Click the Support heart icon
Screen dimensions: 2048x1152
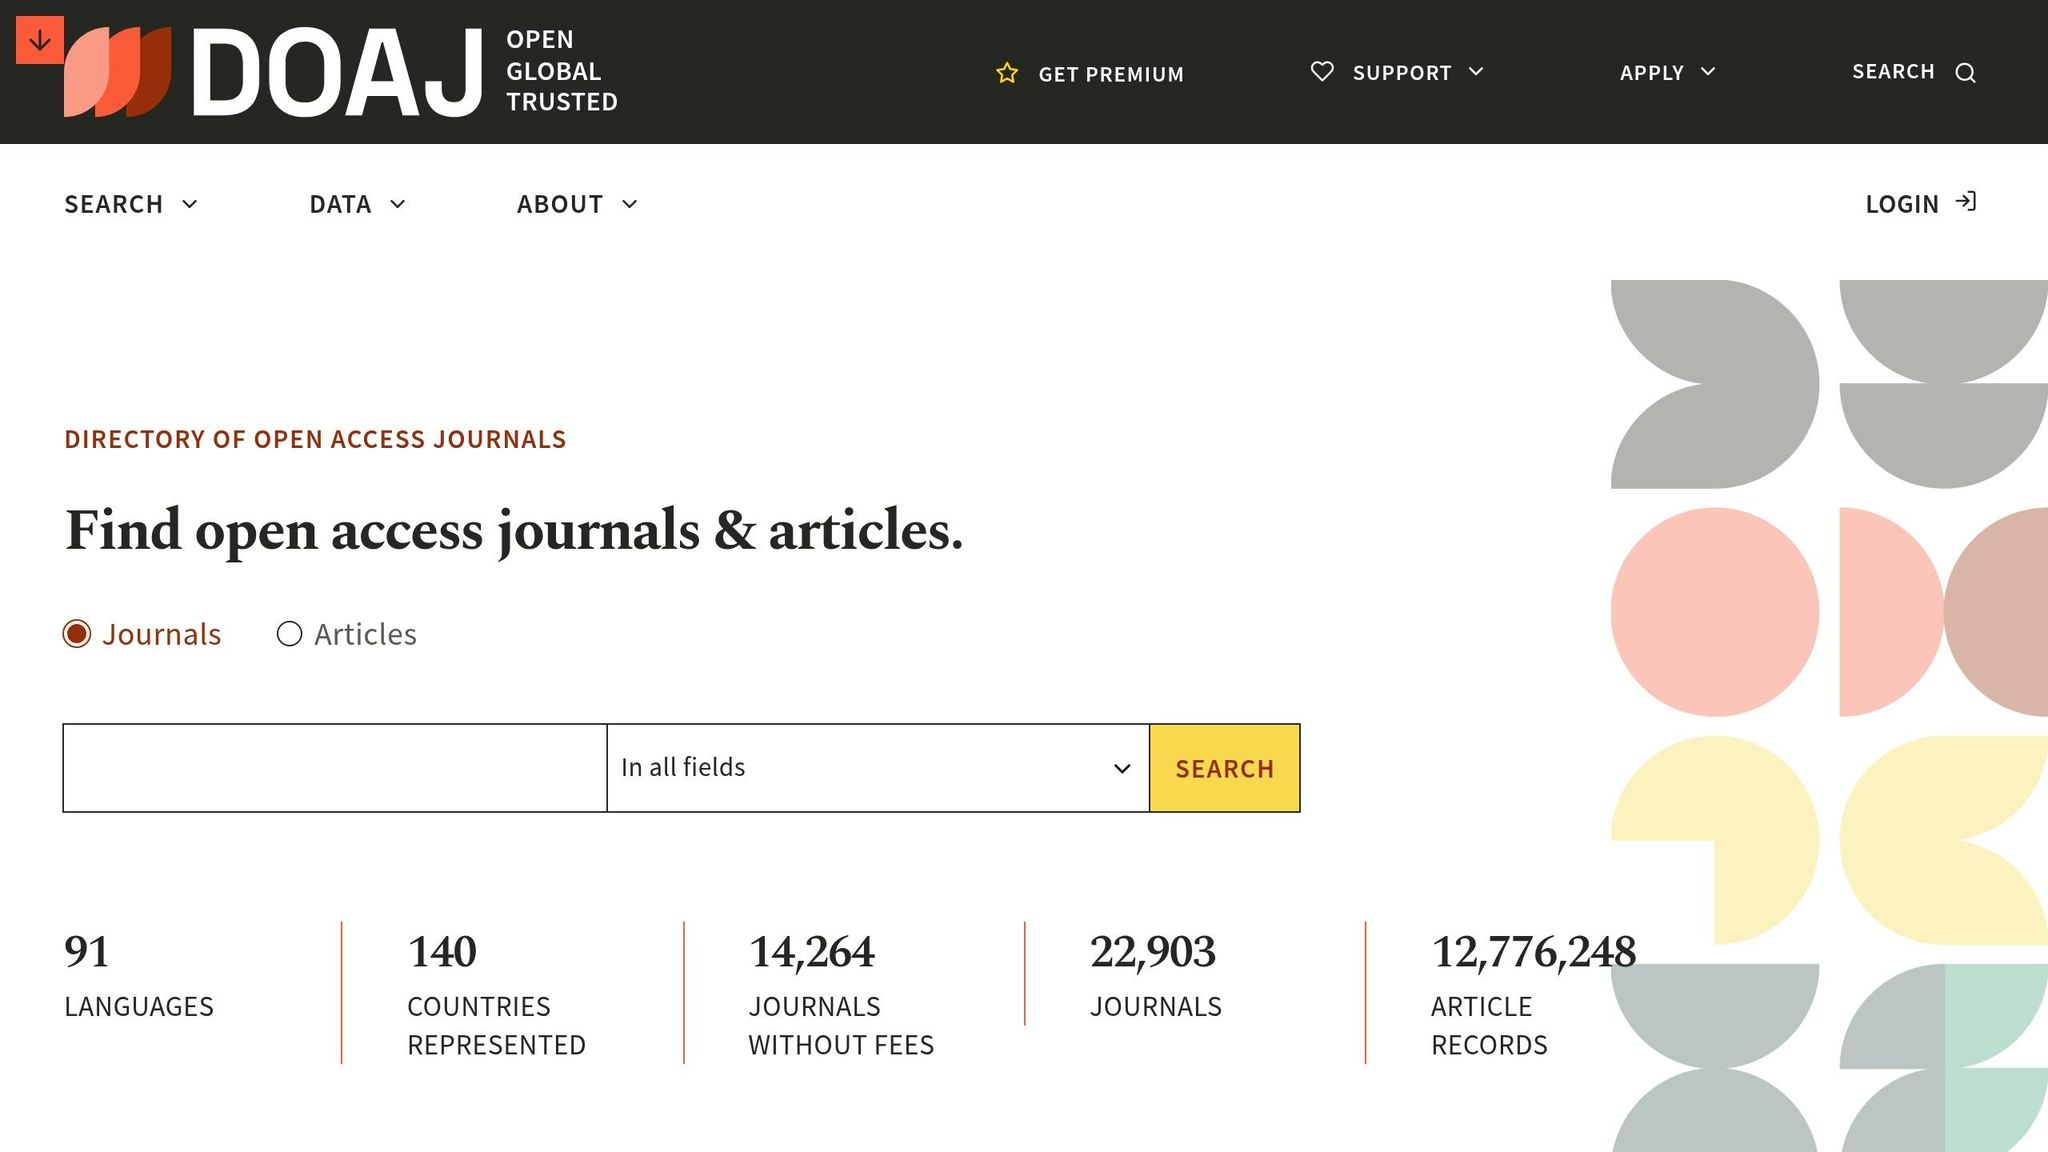[x=1322, y=72]
